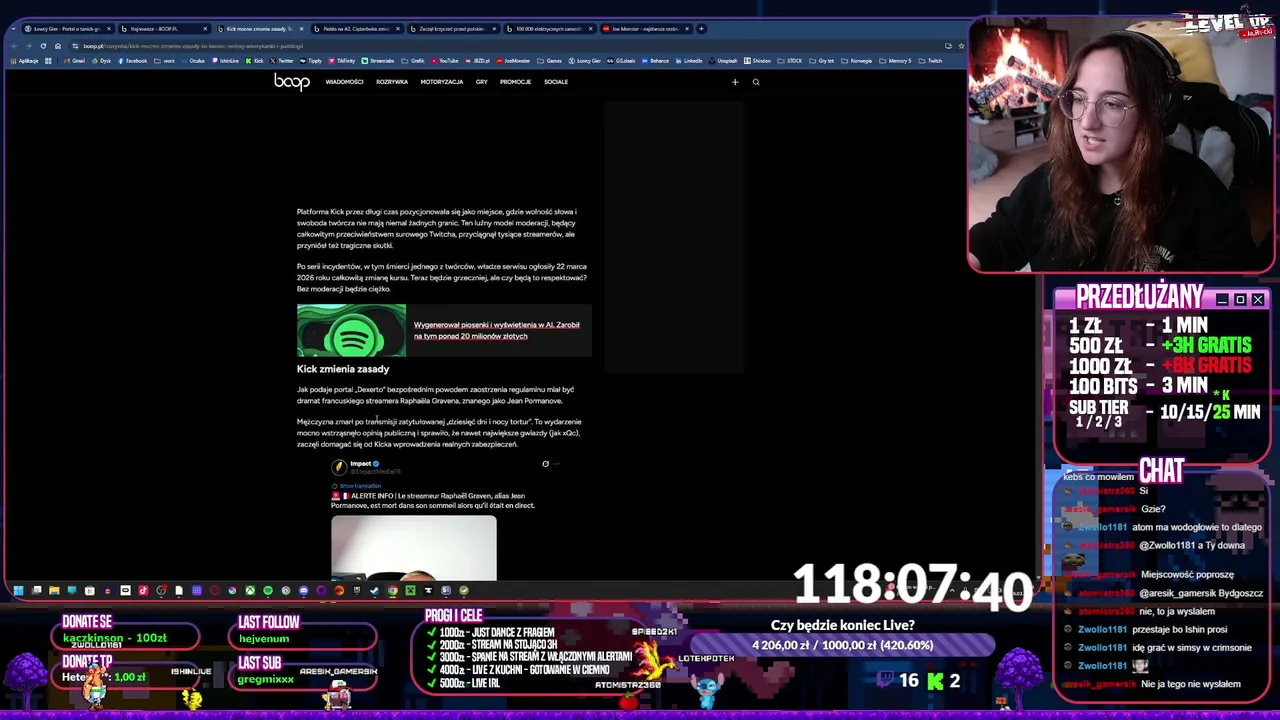
Task: Open the Windows Start menu
Action: [x=18, y=590]
